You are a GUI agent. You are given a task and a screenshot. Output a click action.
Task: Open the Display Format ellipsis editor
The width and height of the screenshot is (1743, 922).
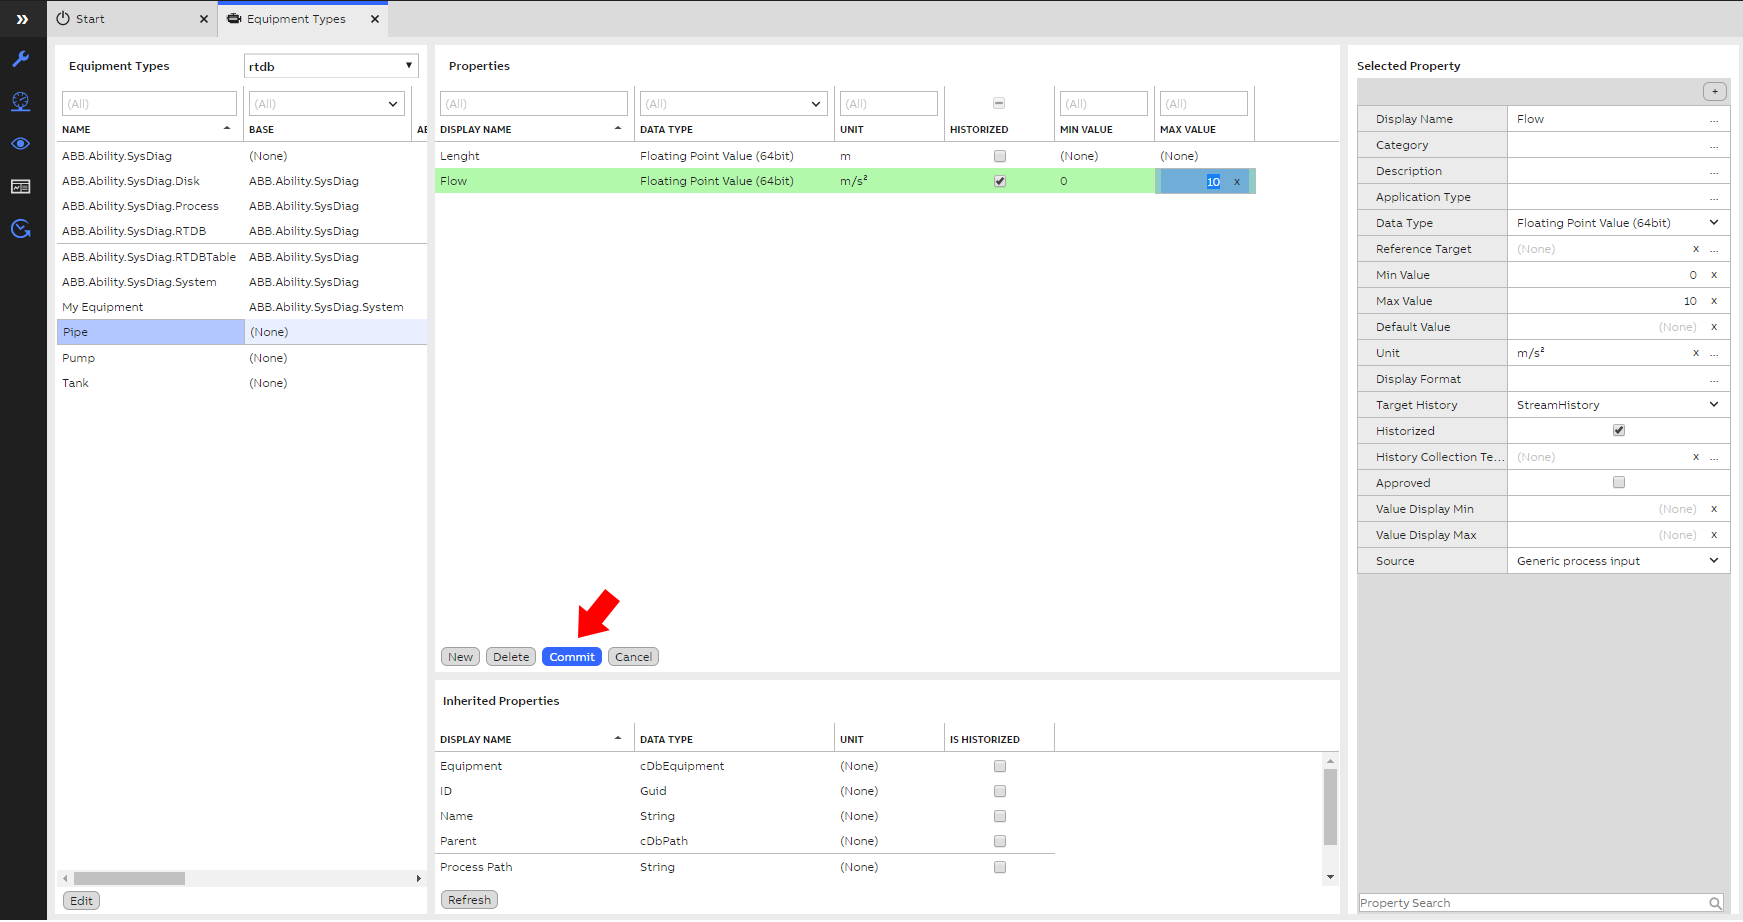point(1714,380)
